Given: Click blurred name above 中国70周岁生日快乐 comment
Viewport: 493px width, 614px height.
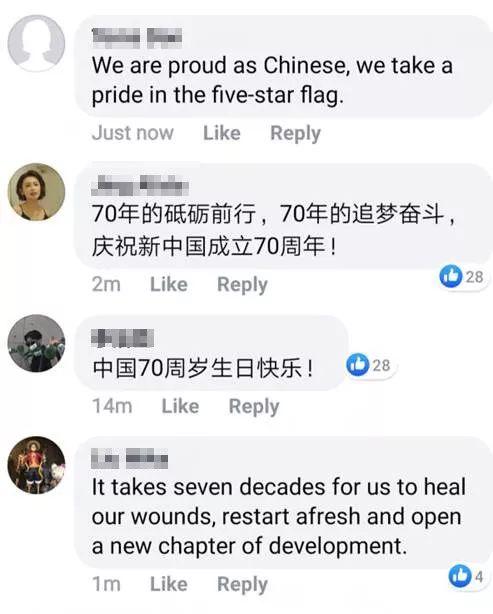Looking at the screenshot, I should coord(123,338).
